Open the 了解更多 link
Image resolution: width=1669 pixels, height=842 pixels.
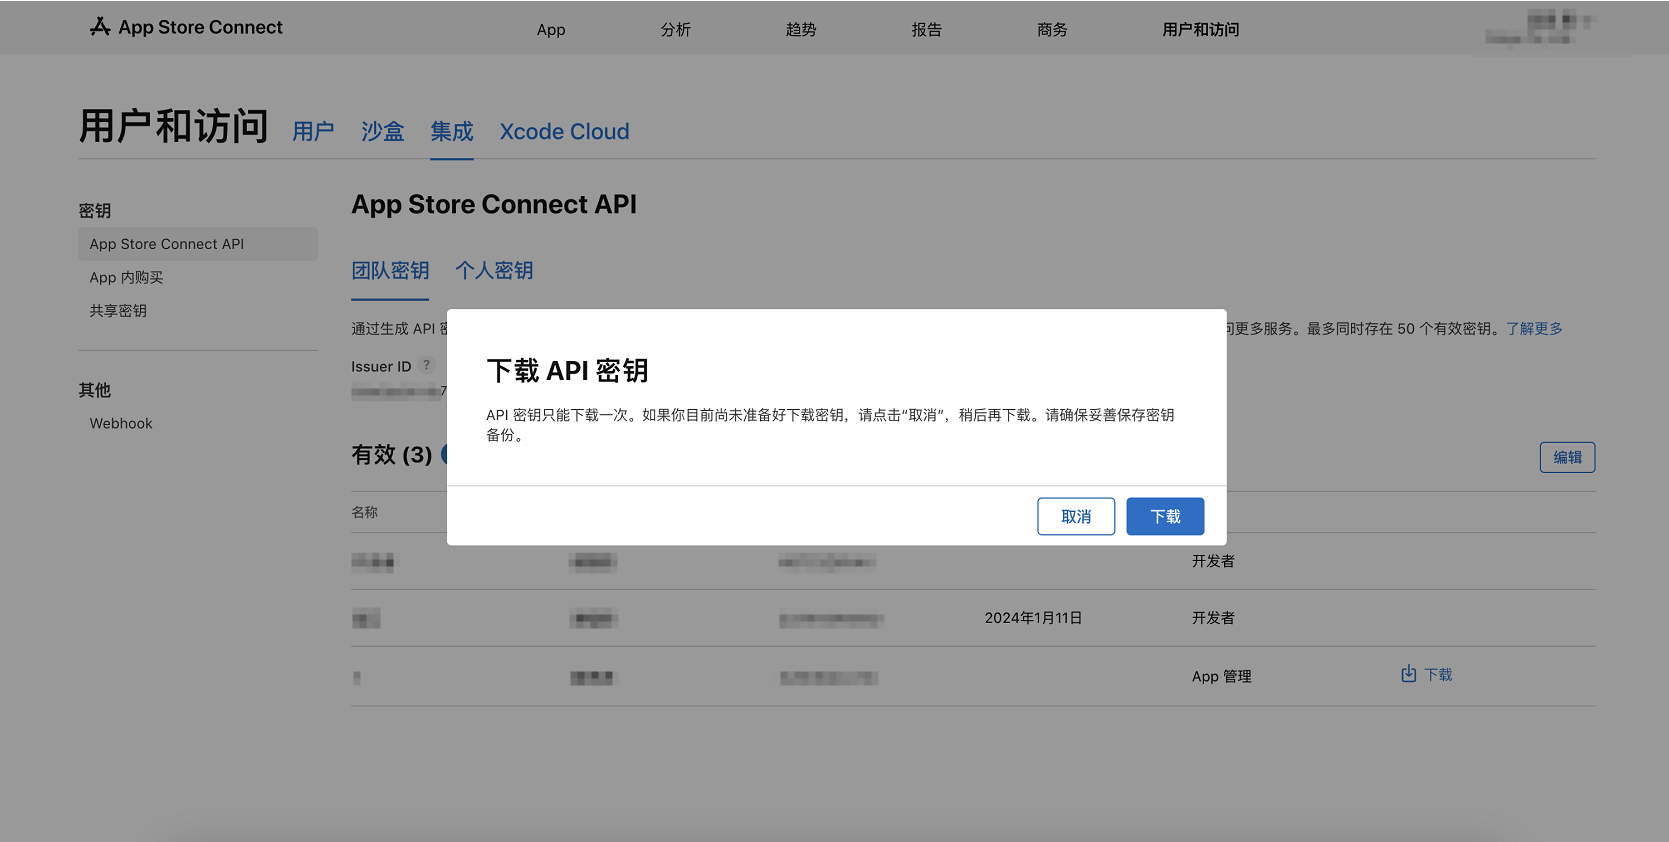click(x=1534, y=328)
